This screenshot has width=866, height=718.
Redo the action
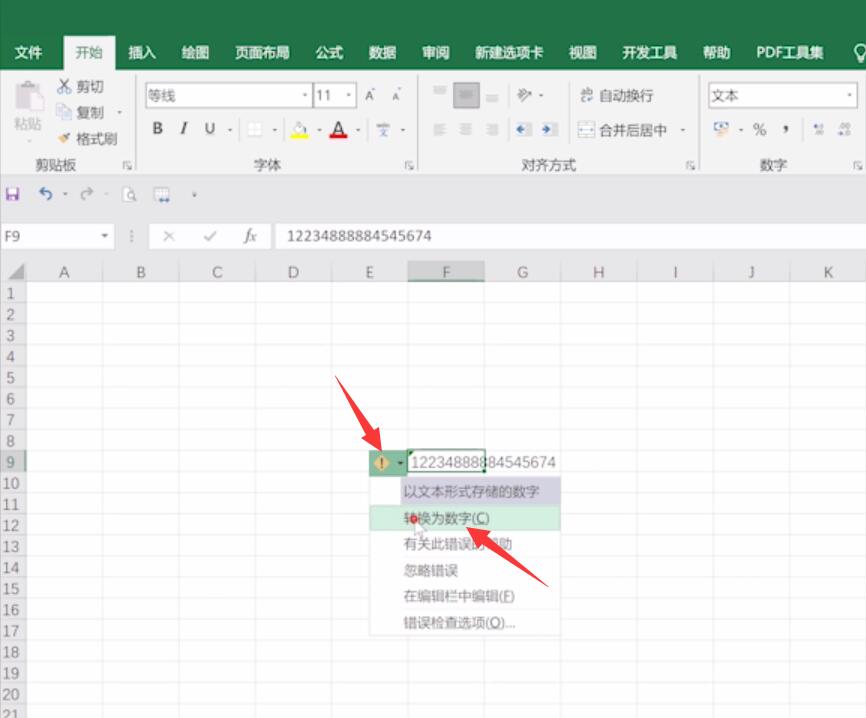coord(87,194)
